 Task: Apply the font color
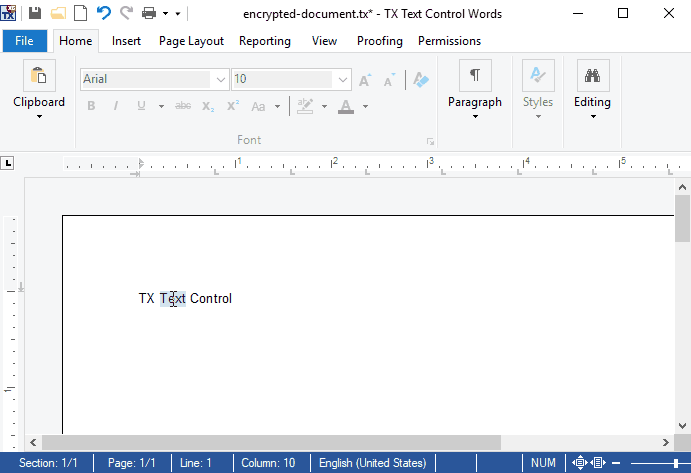click(346, 106)
